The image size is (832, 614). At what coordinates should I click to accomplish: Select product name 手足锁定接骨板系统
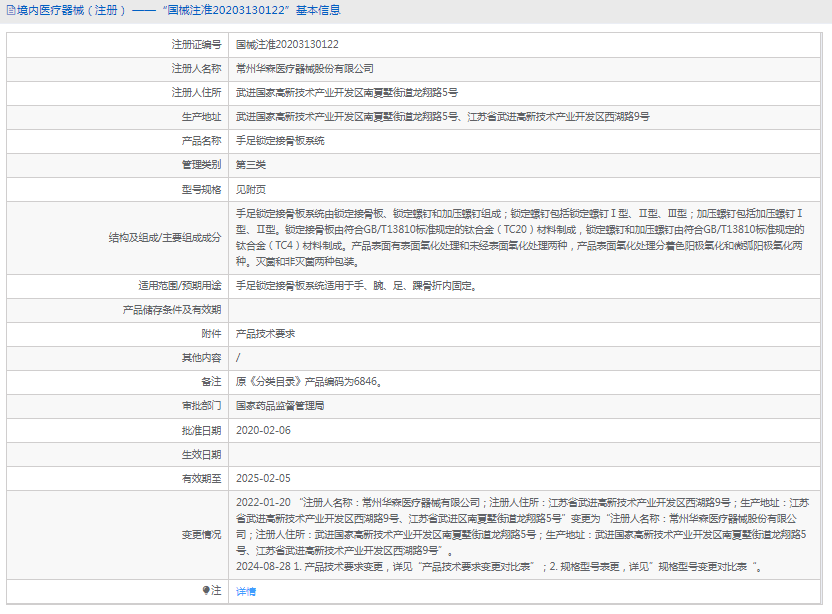280,141
